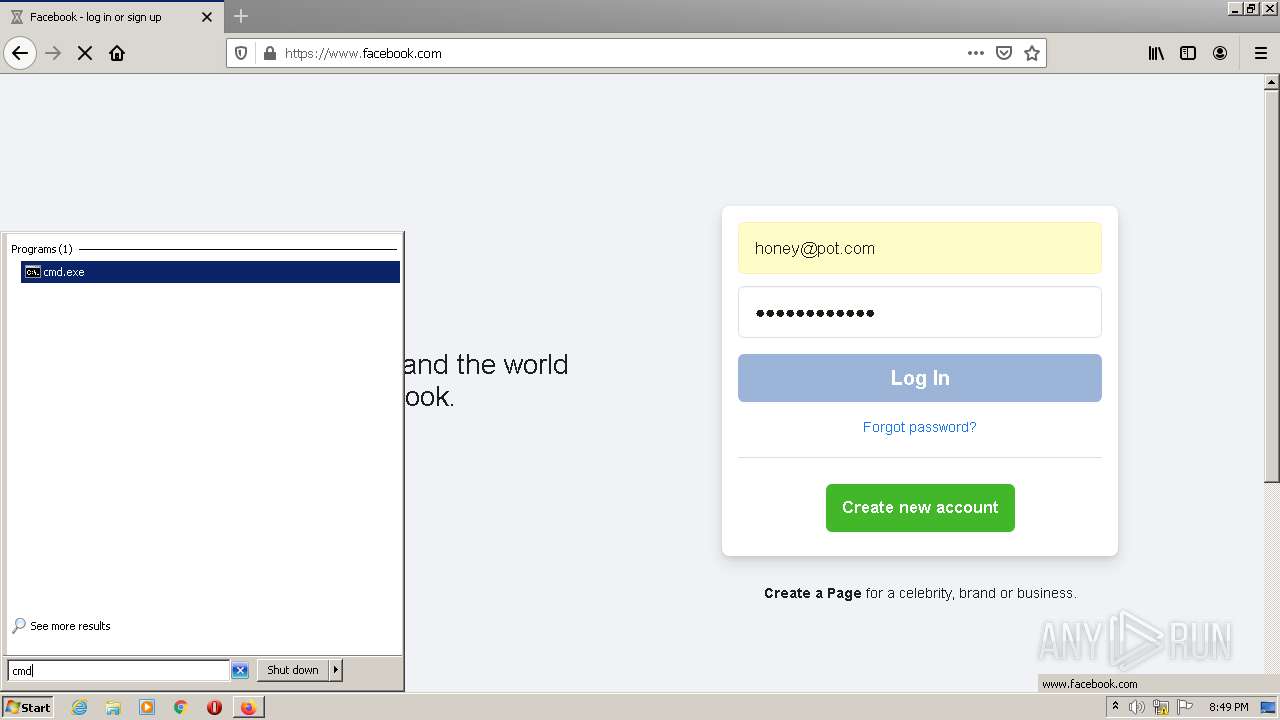Launch Google Chrome from the taskbar

[181, 707]
